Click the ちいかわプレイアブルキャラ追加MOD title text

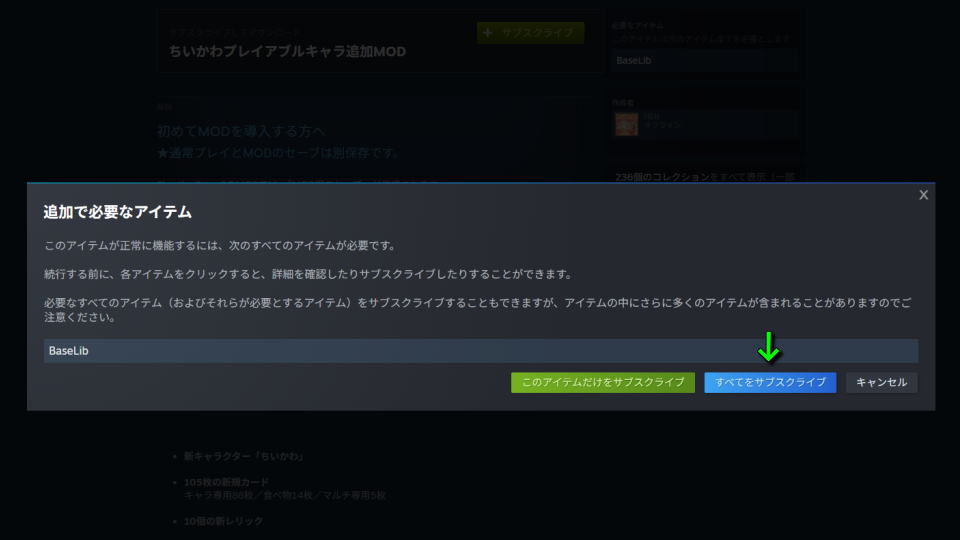287,51
